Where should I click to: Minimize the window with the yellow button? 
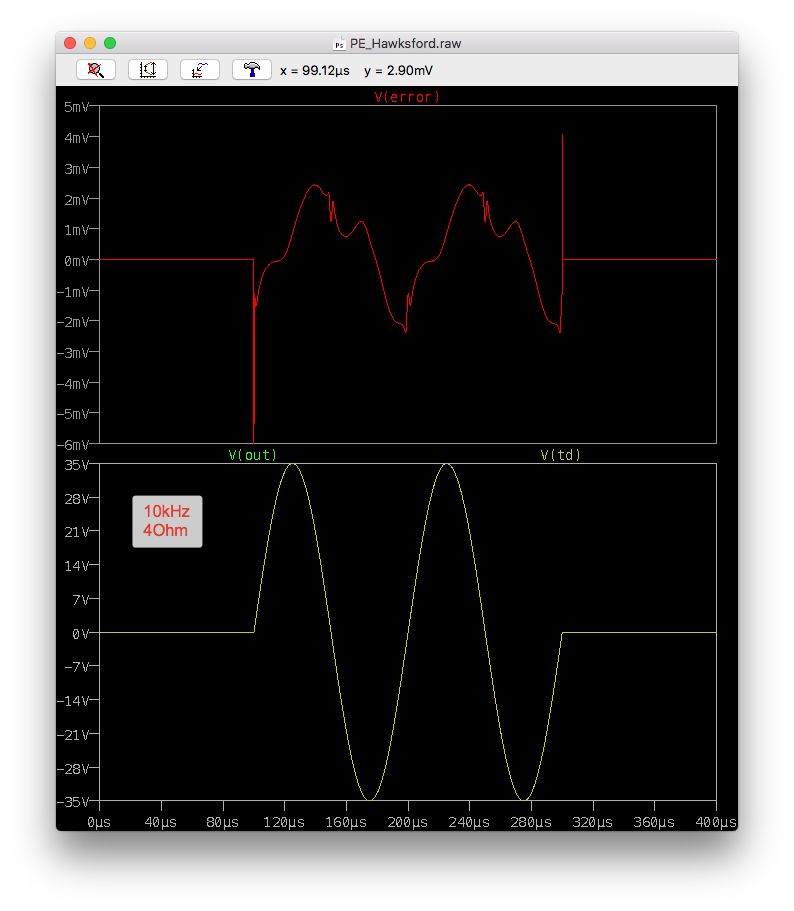90,43
